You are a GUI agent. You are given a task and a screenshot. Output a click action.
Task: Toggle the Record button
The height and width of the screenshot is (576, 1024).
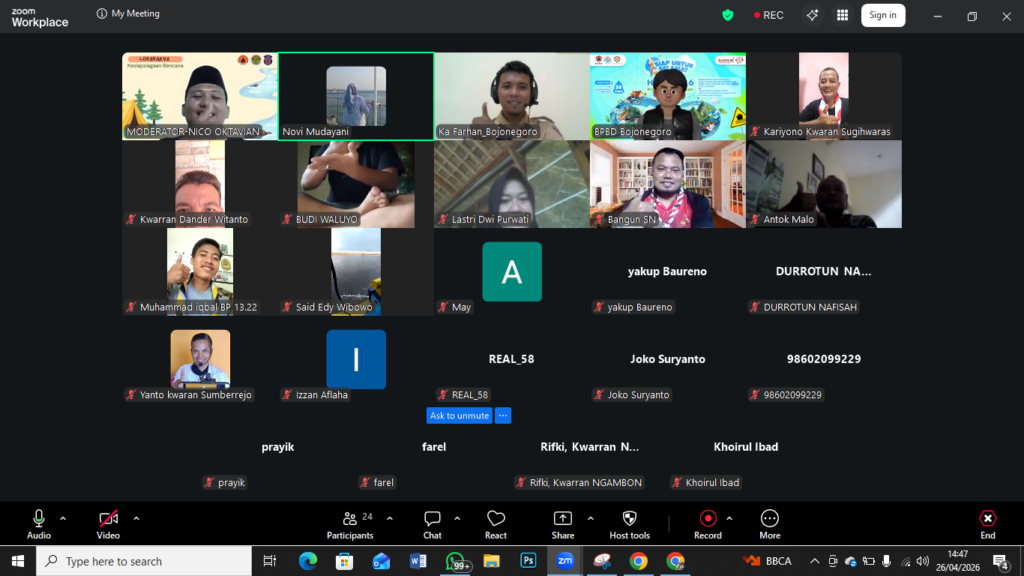click(x=708, y=523)
